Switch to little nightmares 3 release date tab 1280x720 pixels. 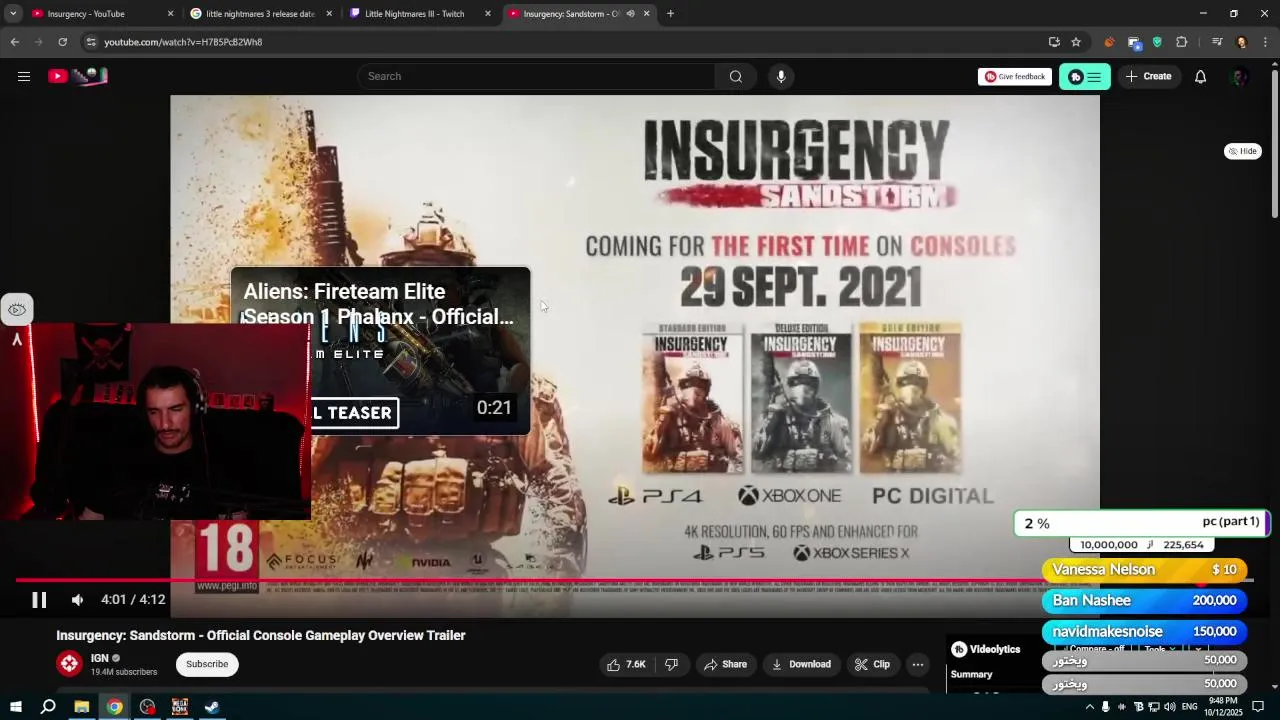260,14
